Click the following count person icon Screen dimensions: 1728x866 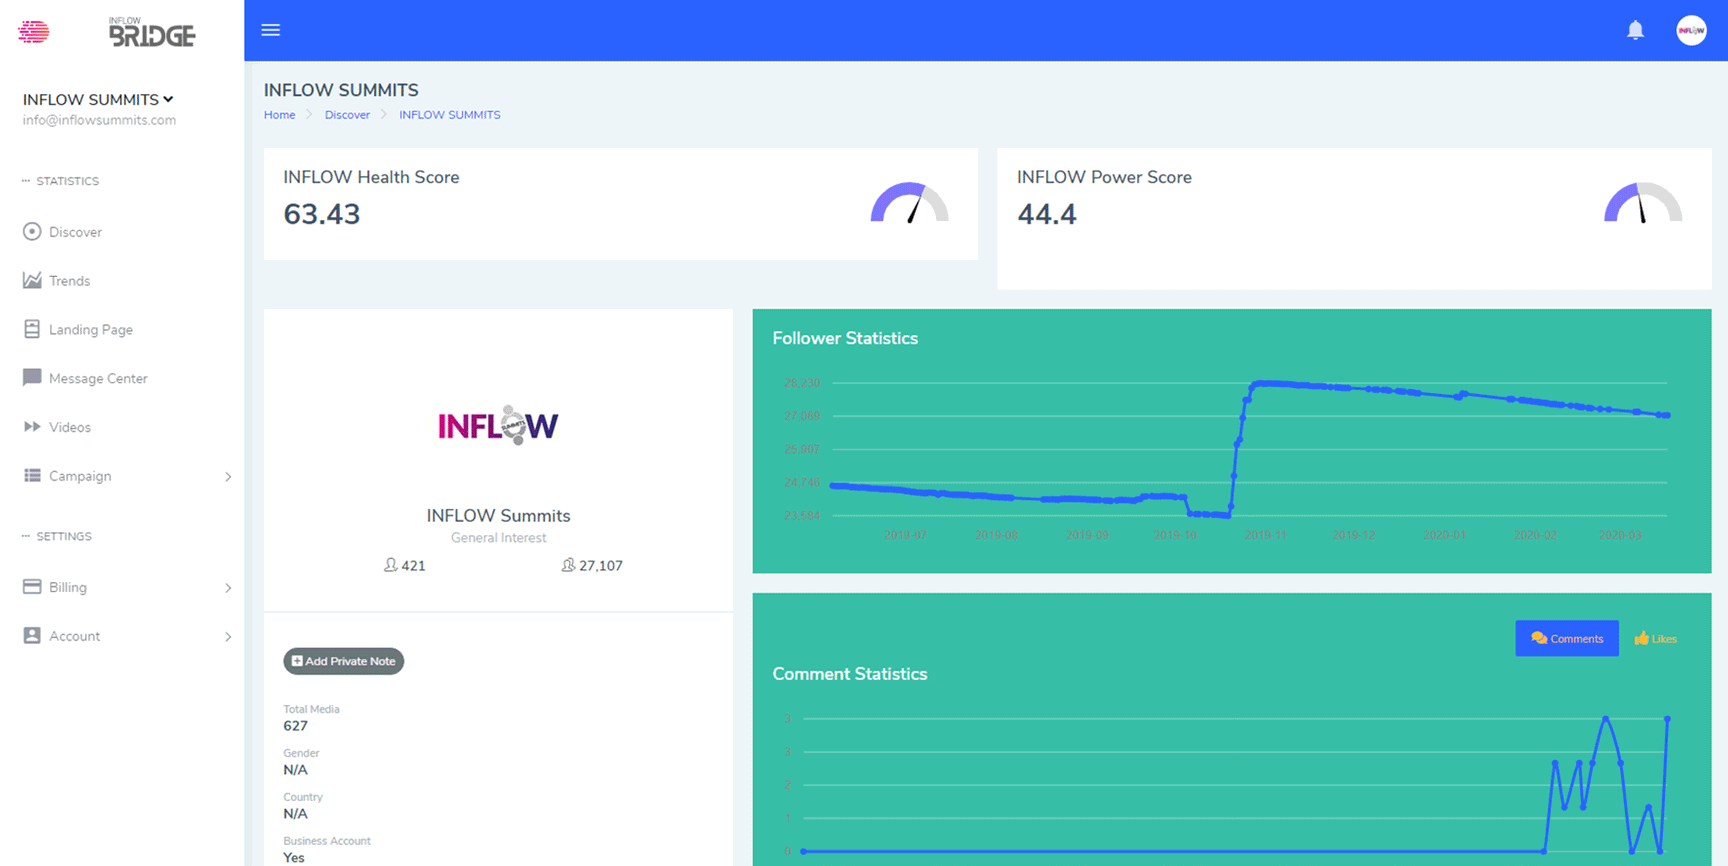click(390, 565)
